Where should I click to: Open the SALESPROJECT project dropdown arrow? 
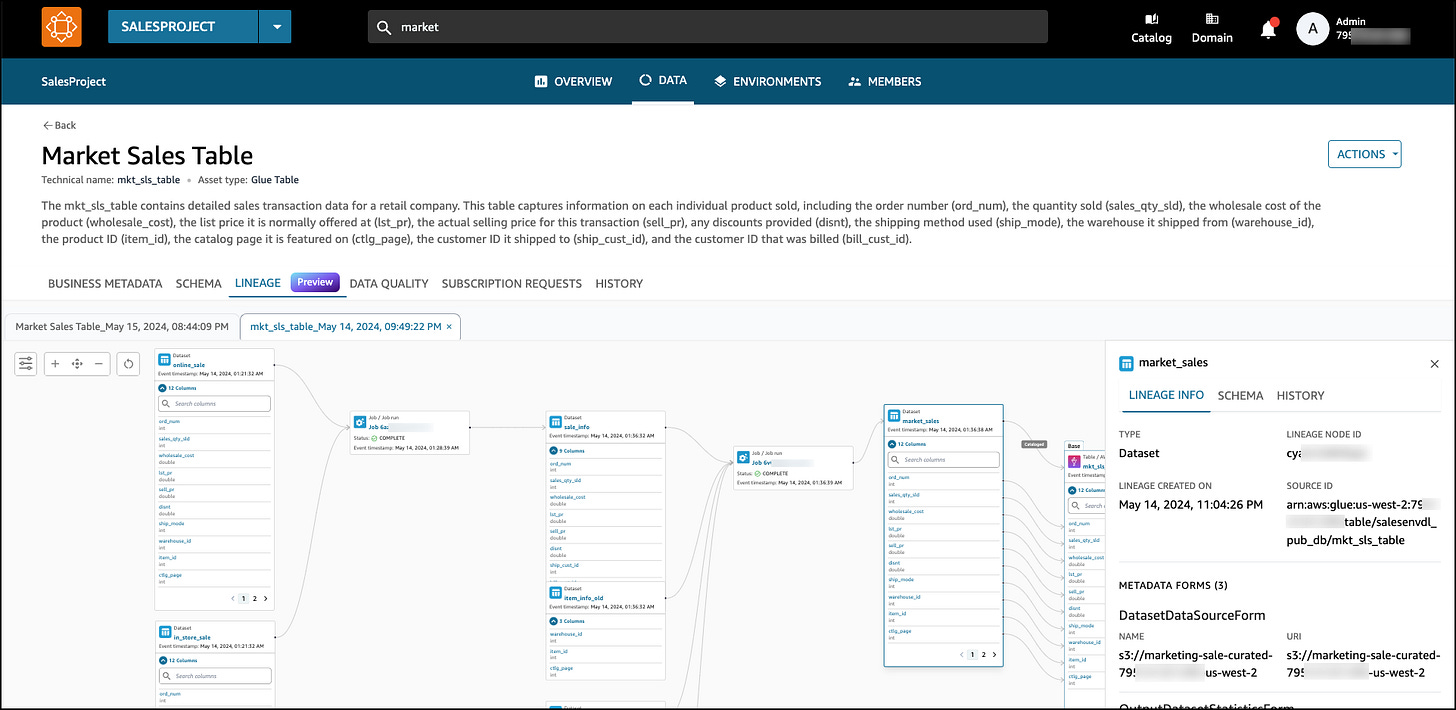point(275,27)
